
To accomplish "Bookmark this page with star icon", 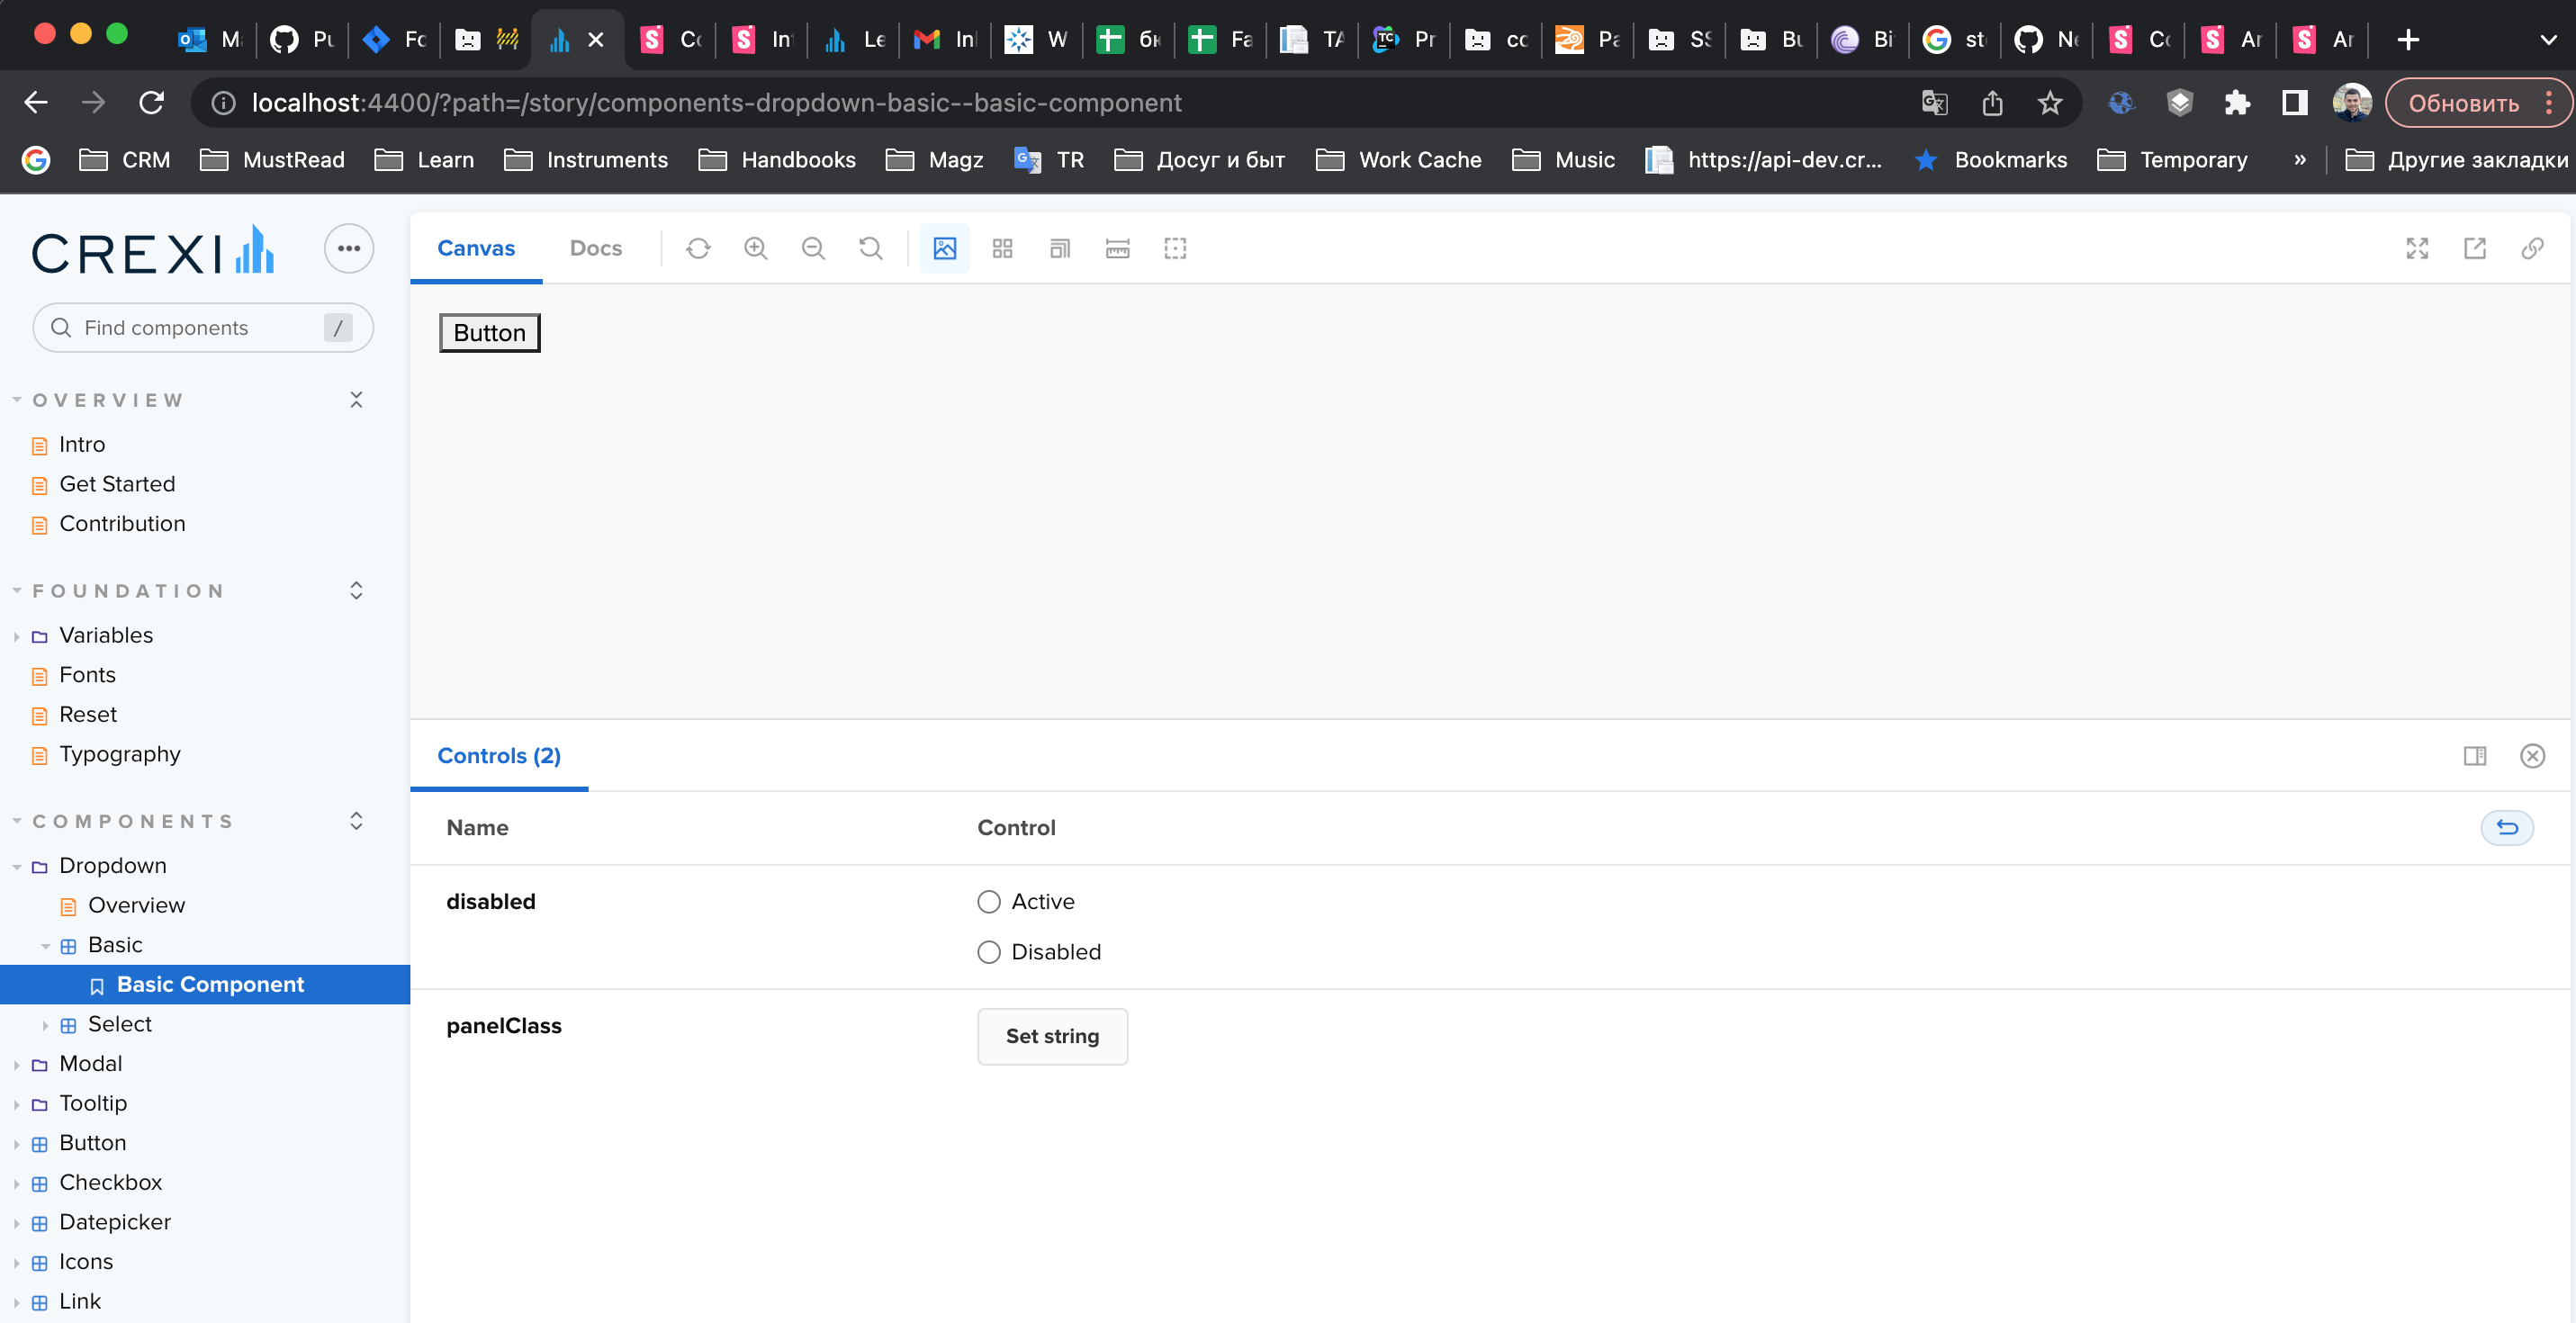I will pyautogui.click(x=2050, y=102).
